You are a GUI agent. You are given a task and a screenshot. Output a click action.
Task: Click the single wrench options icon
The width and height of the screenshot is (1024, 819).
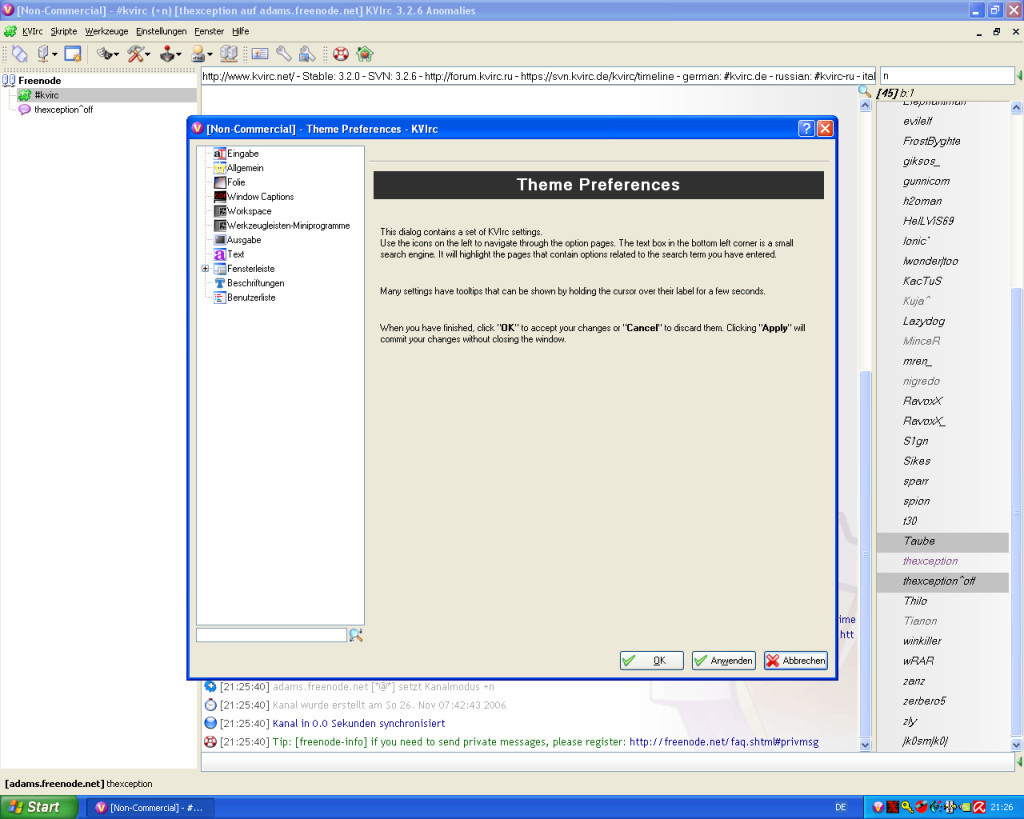pyautogui.click(x=283, y=54)
